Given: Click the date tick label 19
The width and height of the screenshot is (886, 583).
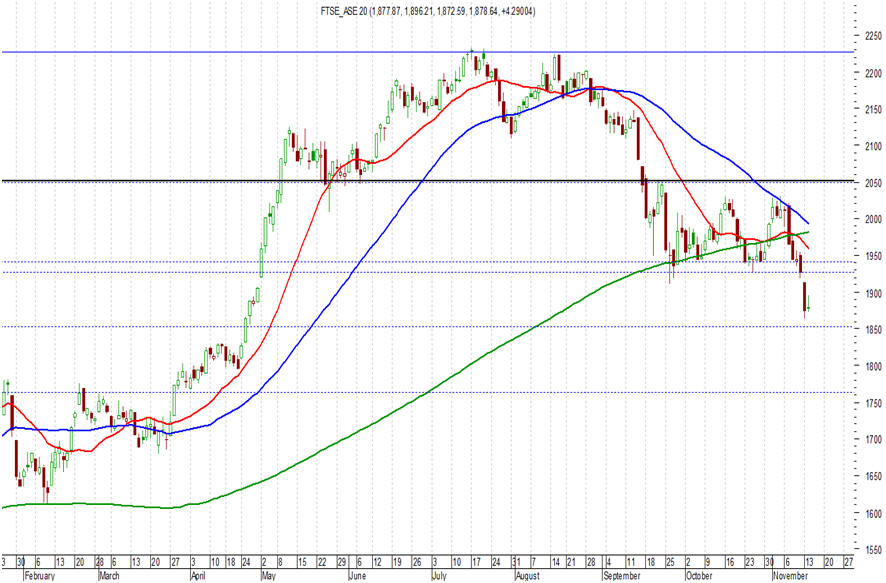Looking at the screenshot, I should coord(397,563).
